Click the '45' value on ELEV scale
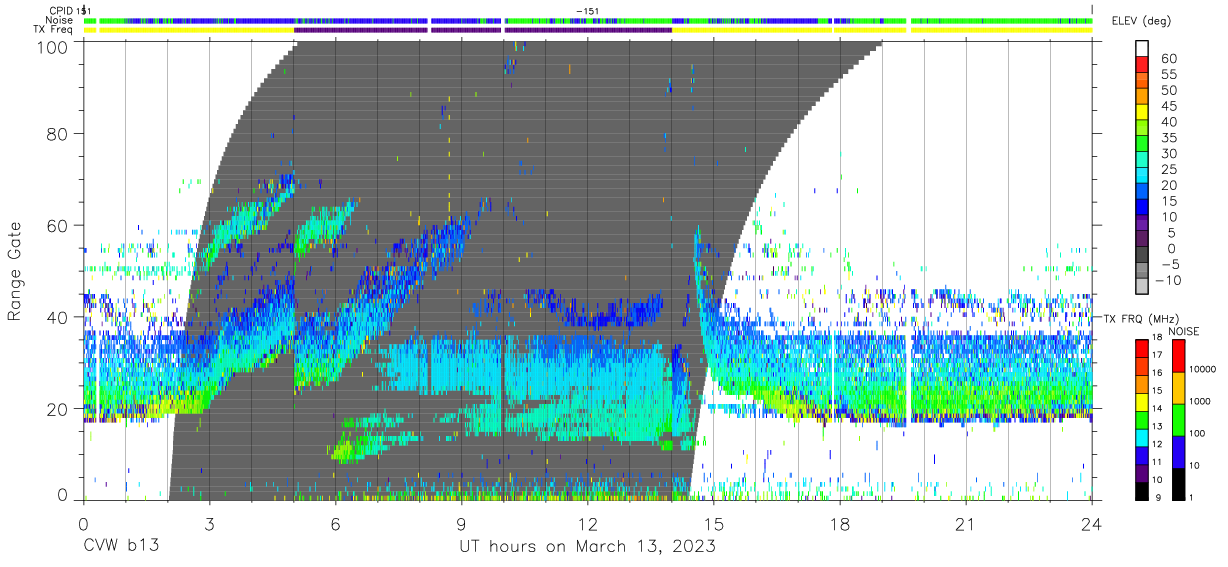 click(1167, 106)
